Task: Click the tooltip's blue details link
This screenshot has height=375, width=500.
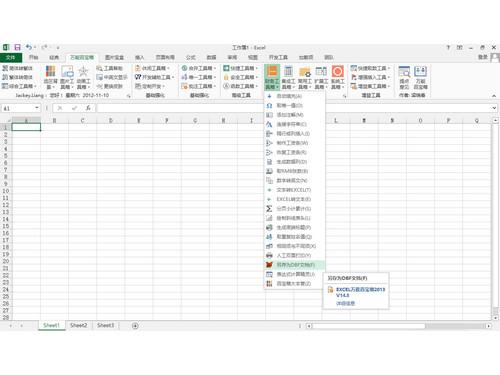Action: [x=345, y=303]
